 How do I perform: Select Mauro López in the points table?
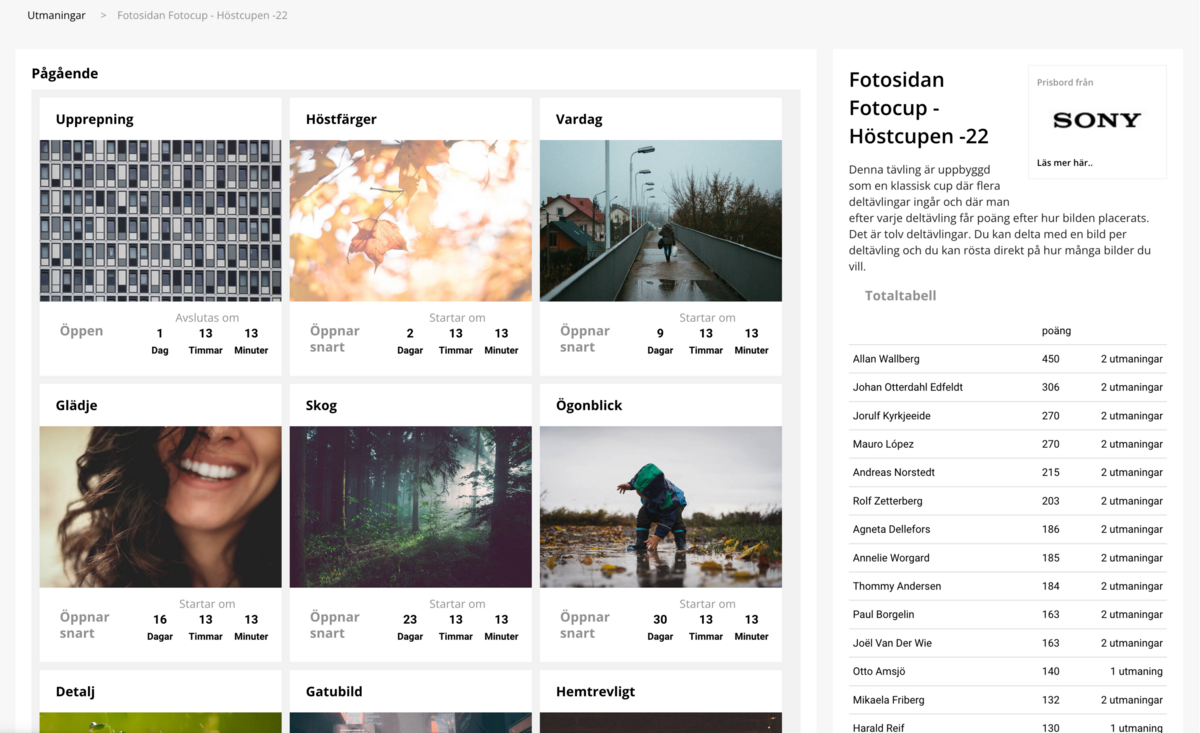[x=883, y=444]
